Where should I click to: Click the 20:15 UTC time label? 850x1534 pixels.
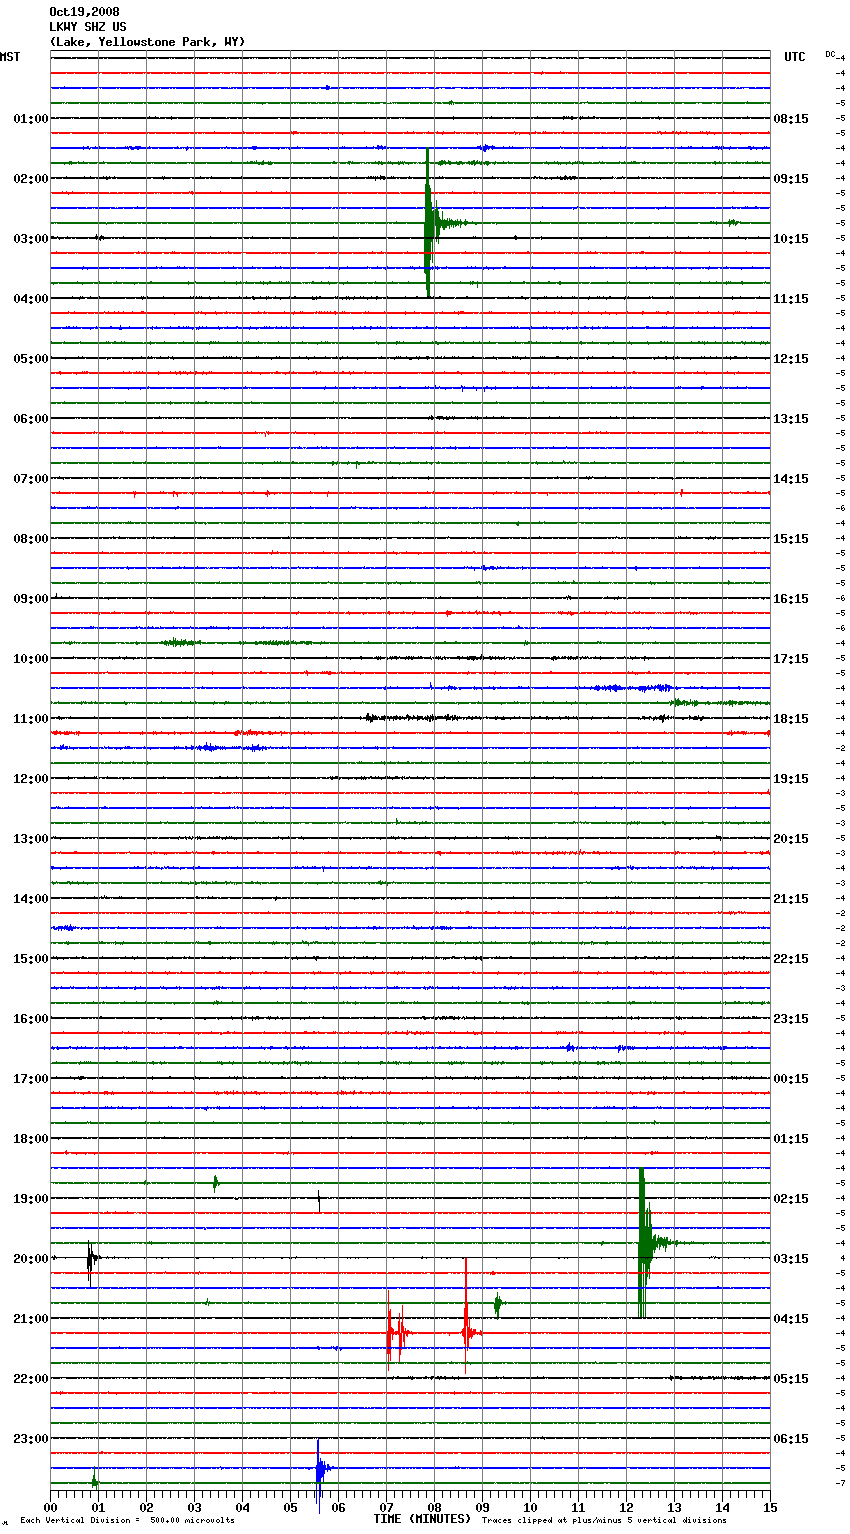(791, 839)
